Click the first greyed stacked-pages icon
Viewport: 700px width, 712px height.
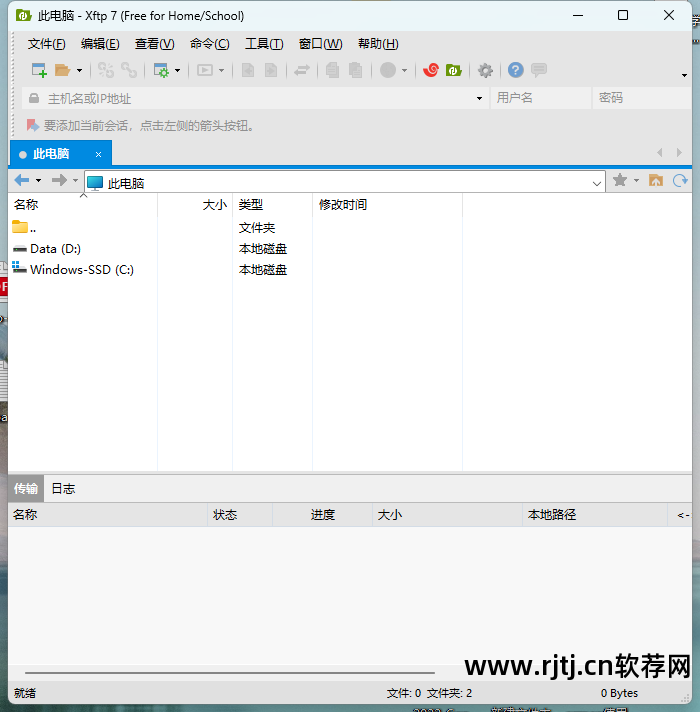coord(332,70)
